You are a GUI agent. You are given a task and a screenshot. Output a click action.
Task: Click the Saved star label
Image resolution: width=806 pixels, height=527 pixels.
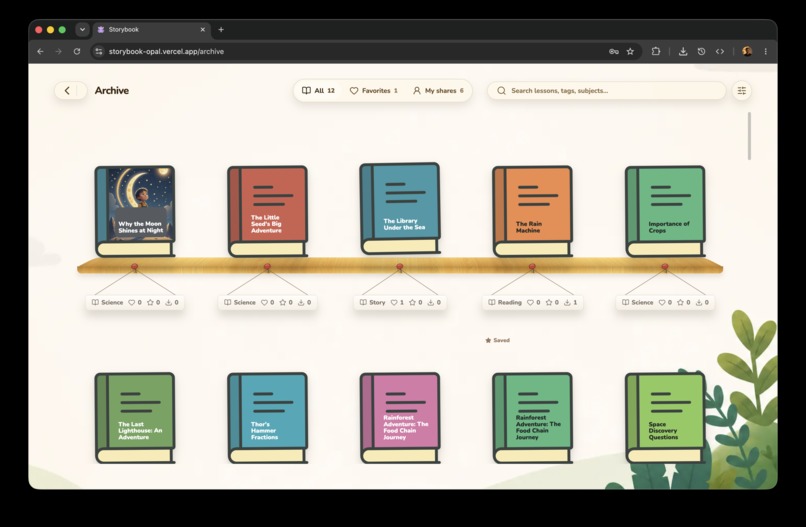click(498, 340)
